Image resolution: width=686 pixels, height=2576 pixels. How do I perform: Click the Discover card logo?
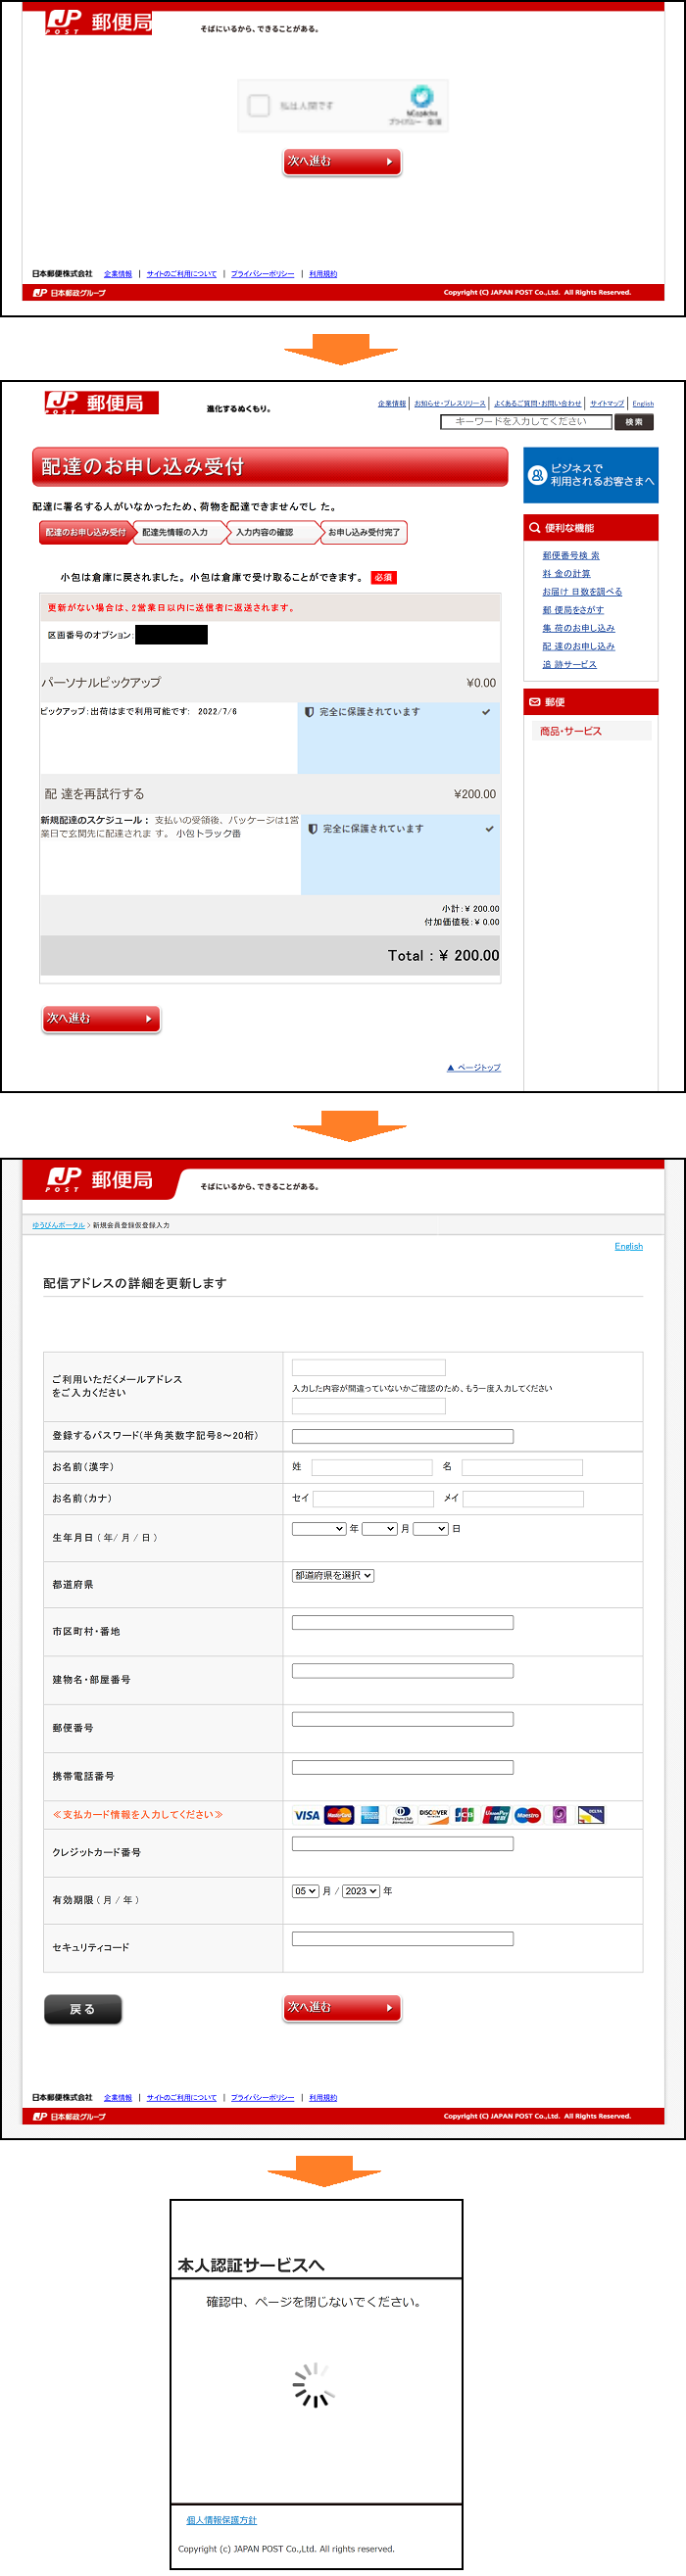(433, 1814)
